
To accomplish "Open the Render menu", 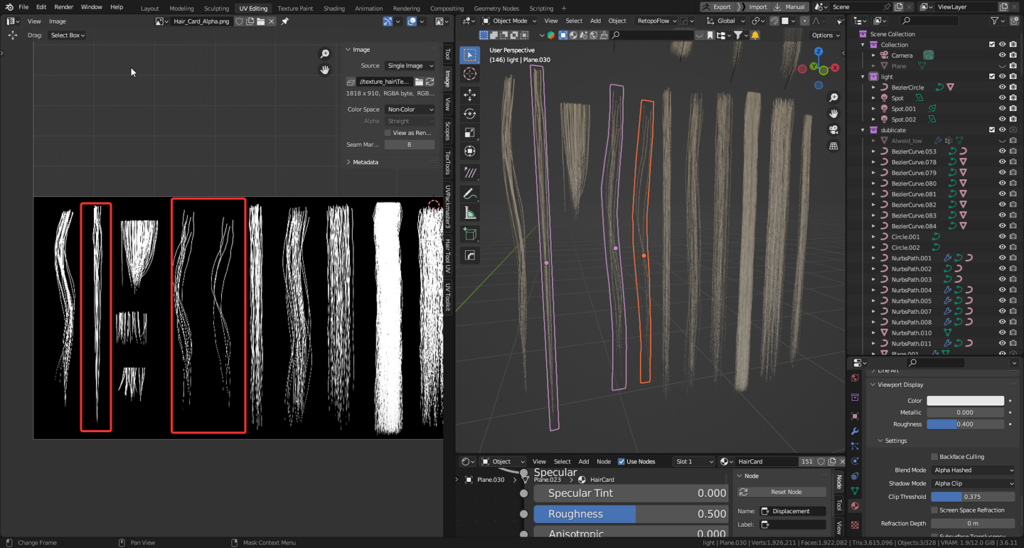I will coord(63,7).
